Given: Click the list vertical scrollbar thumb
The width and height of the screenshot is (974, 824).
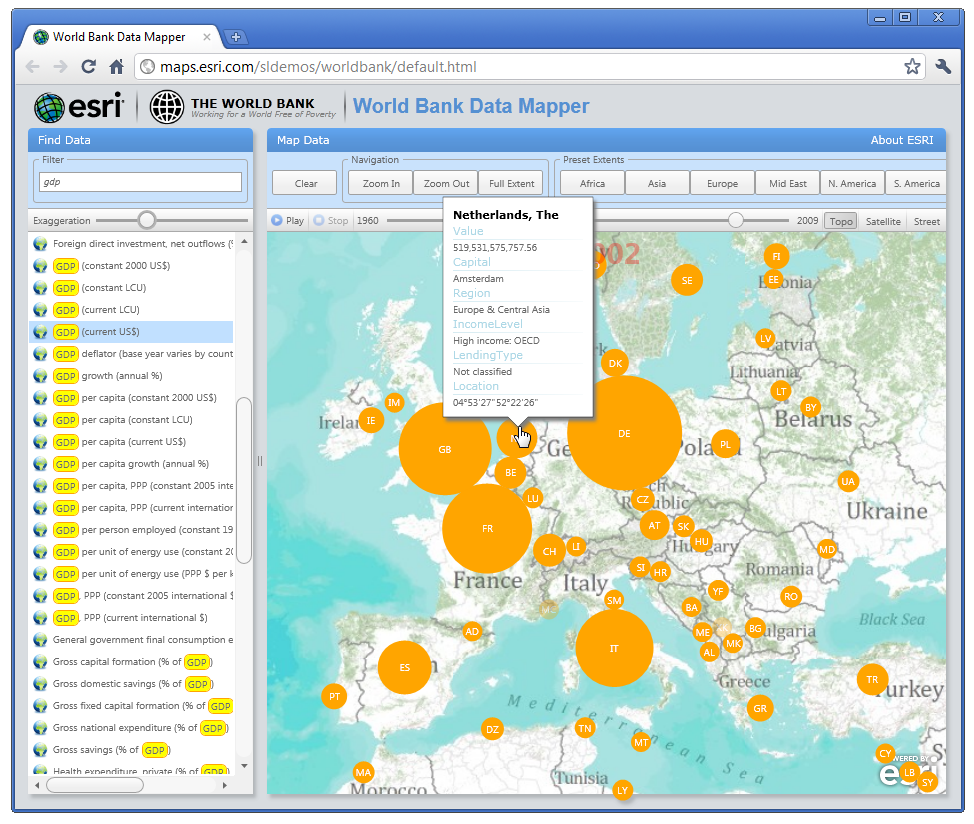Looking at the screenshot, I should click(x=244, y=480).
